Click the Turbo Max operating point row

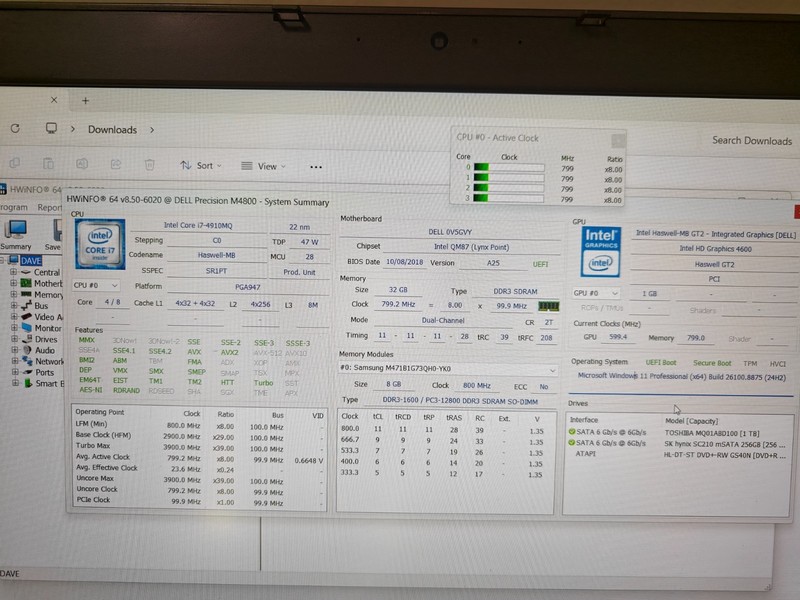(x=199, y=447)
